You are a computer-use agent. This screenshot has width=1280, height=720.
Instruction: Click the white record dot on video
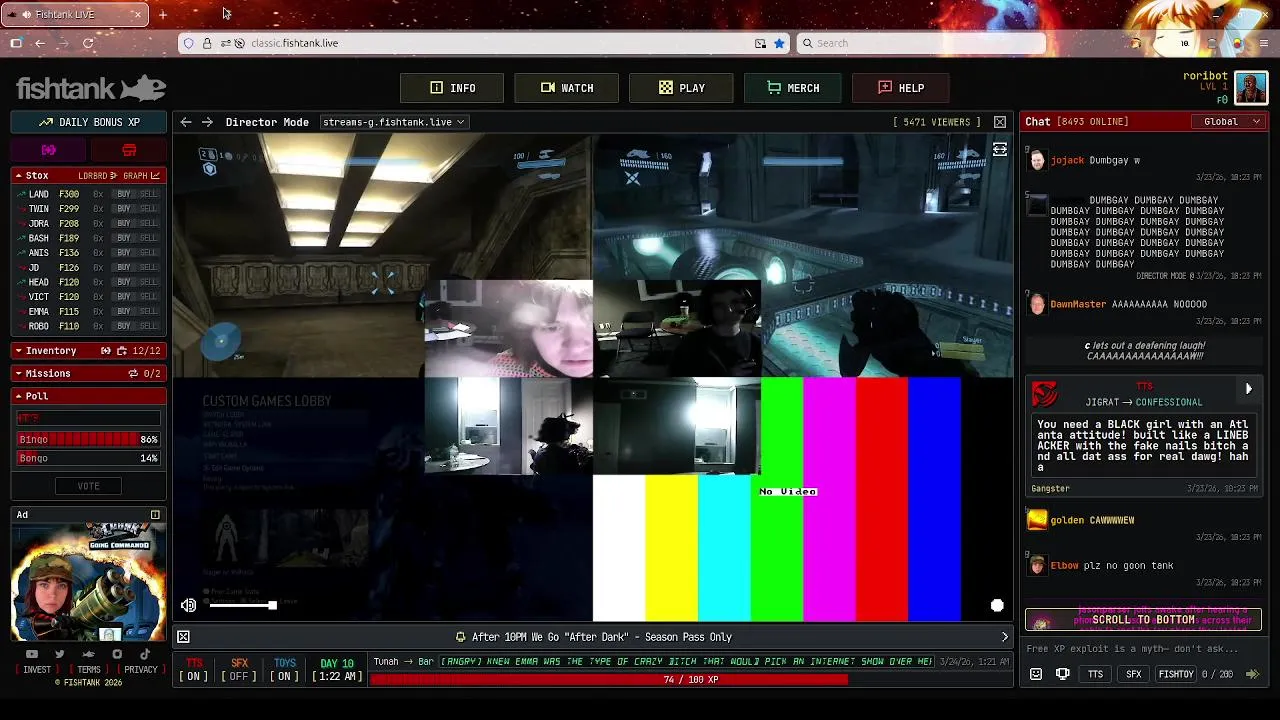pos(997,605)
